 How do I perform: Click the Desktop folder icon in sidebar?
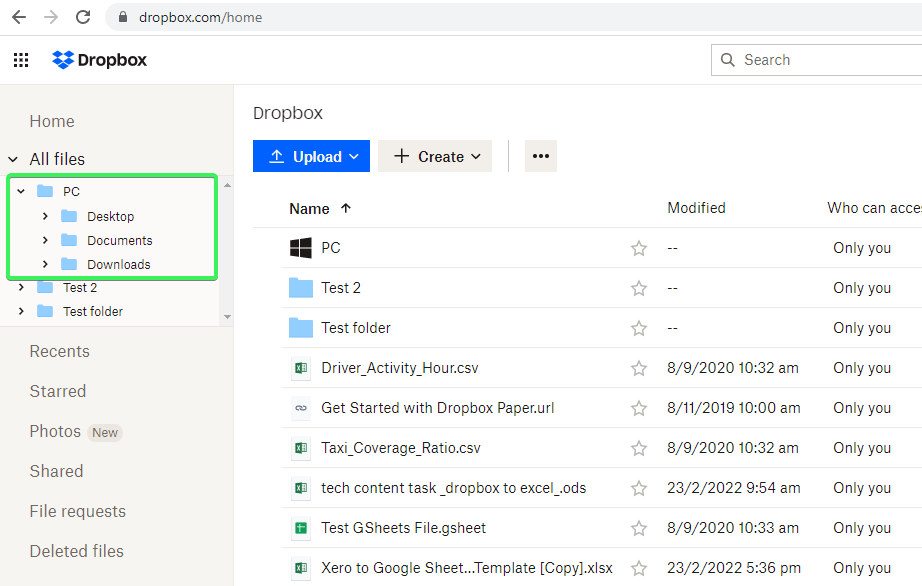pos(69,216)
